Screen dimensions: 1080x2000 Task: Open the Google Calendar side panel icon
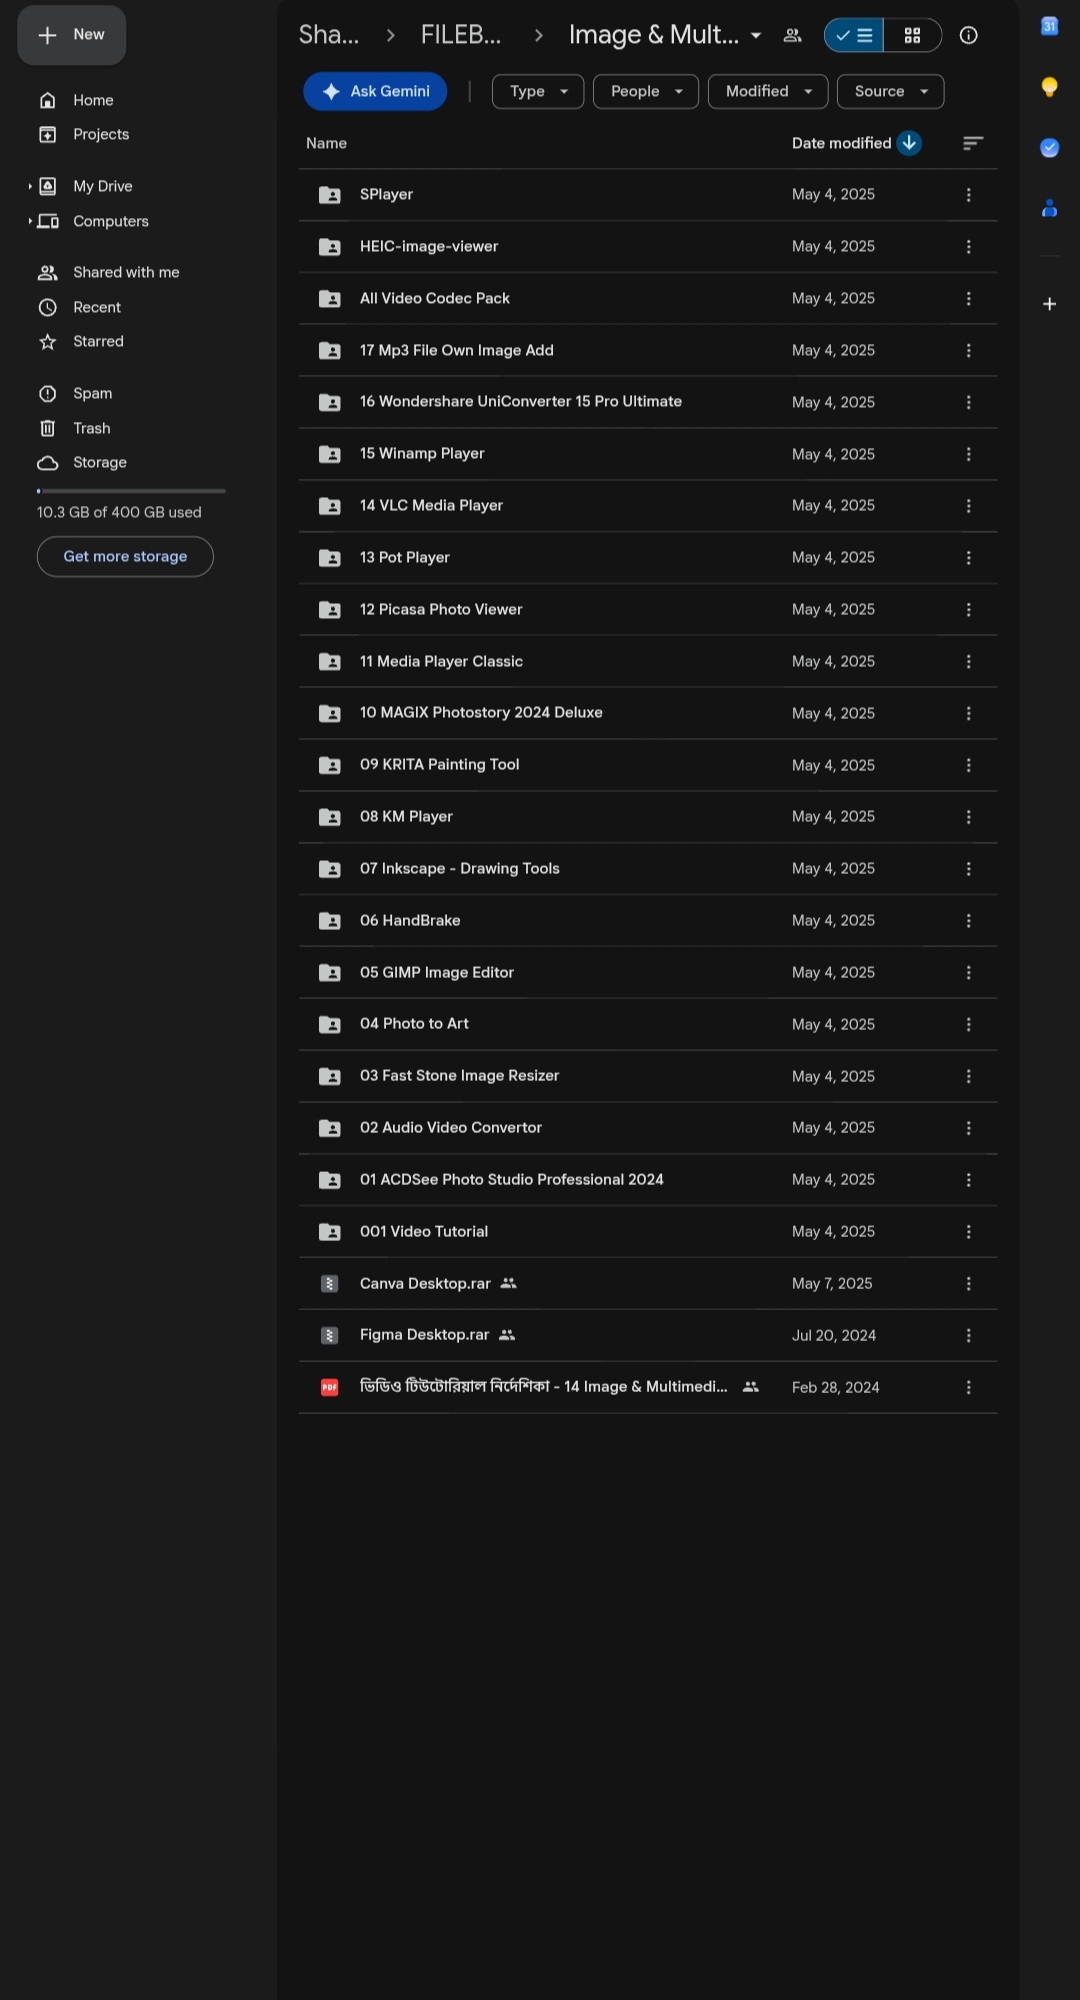pyautogui.click(x=1049, y=27)
